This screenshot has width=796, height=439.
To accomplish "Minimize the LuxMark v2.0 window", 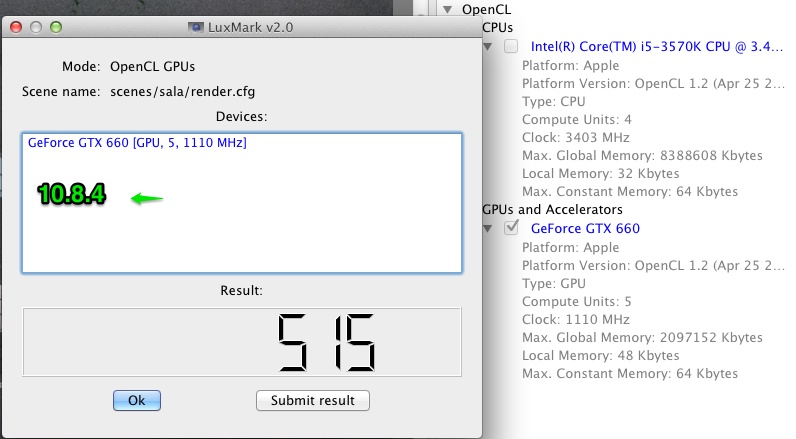I will [x=36, y=27].
